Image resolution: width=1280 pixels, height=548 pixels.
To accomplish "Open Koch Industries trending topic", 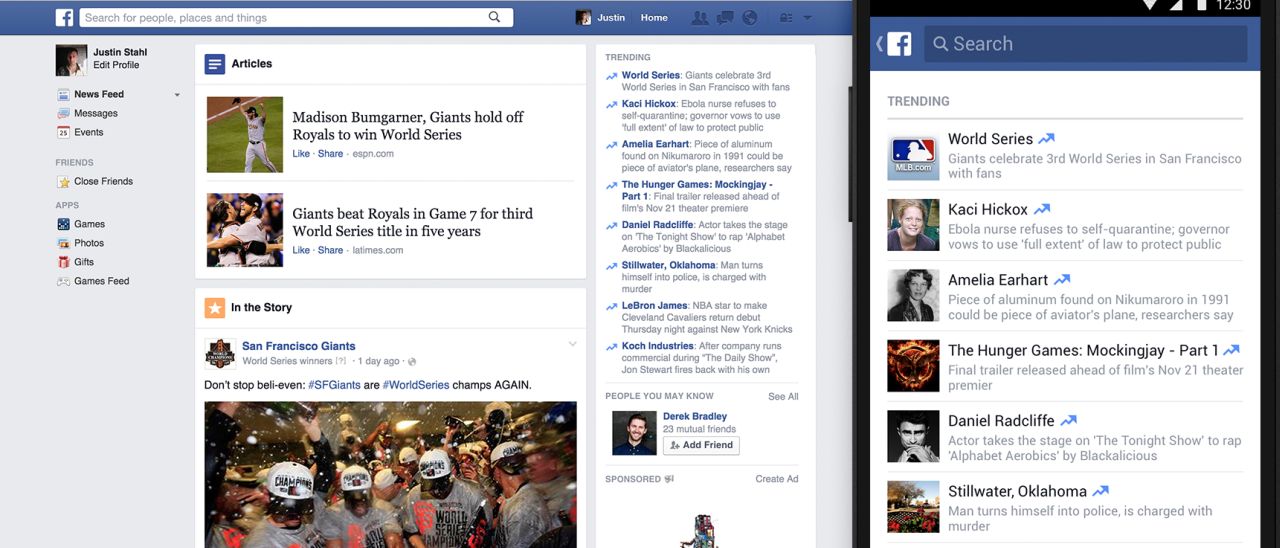I will click(658, 346).
